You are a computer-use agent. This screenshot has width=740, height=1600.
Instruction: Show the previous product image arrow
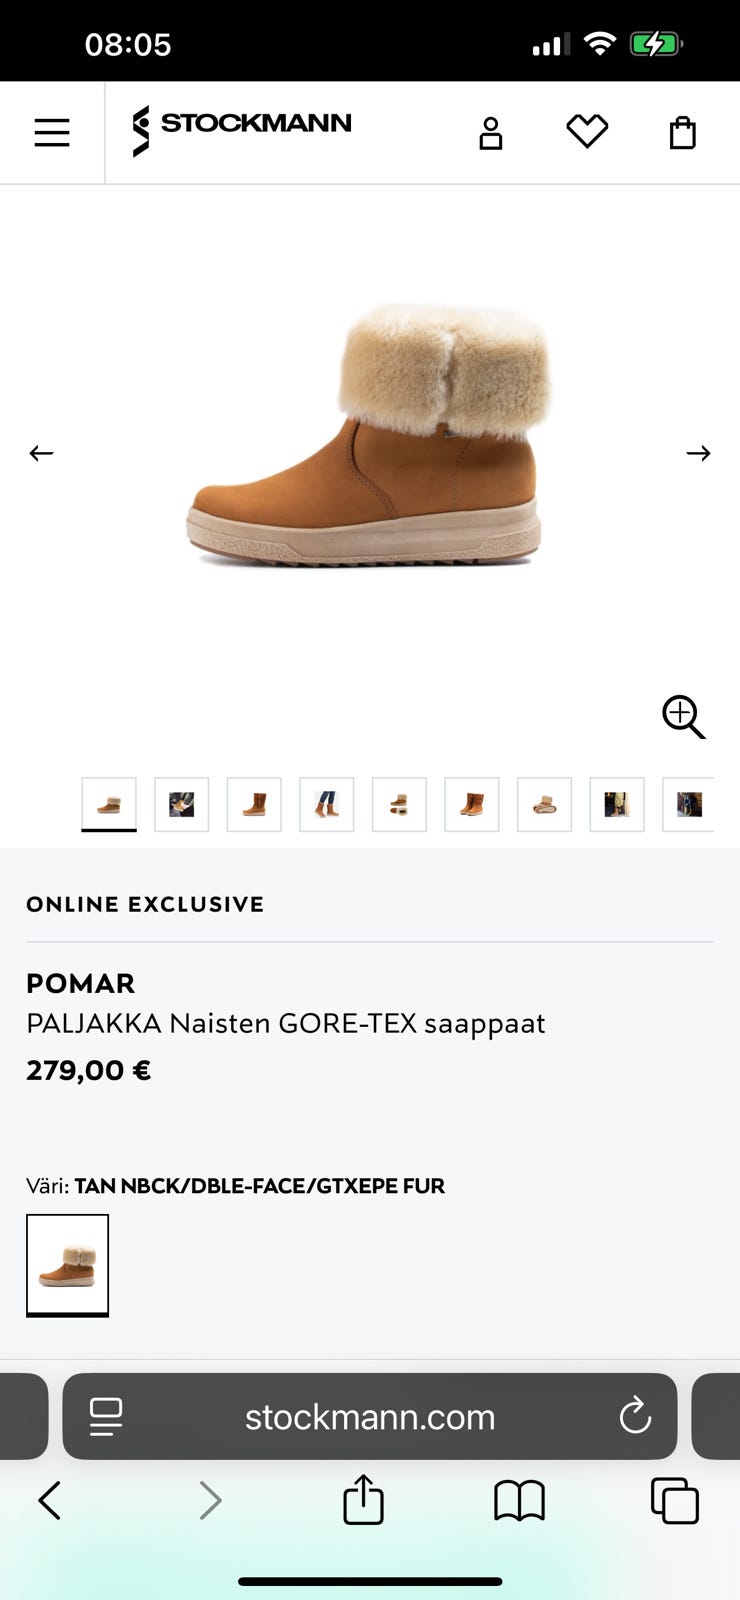point(41,453)
